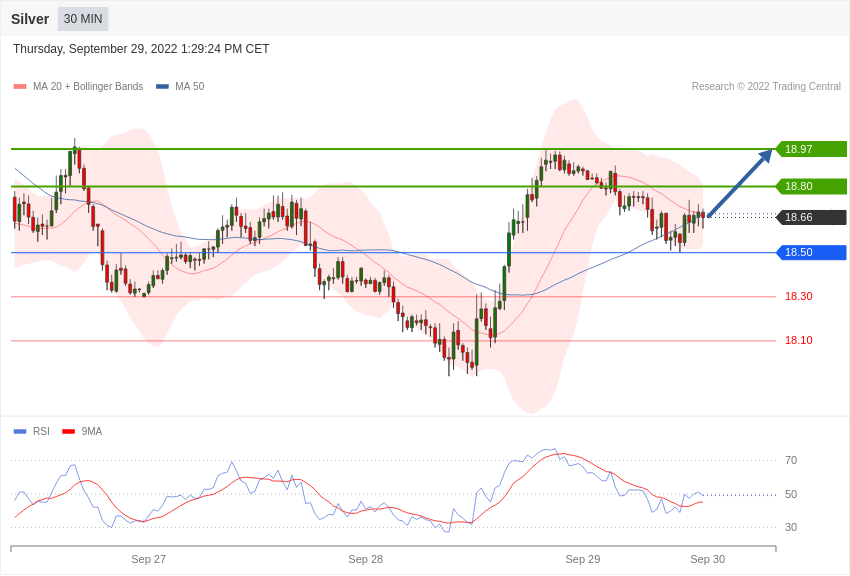The height and width of the screenshot is (576, 850).
Task: Click the MA 50 legend text
Action: pos(190,87)
